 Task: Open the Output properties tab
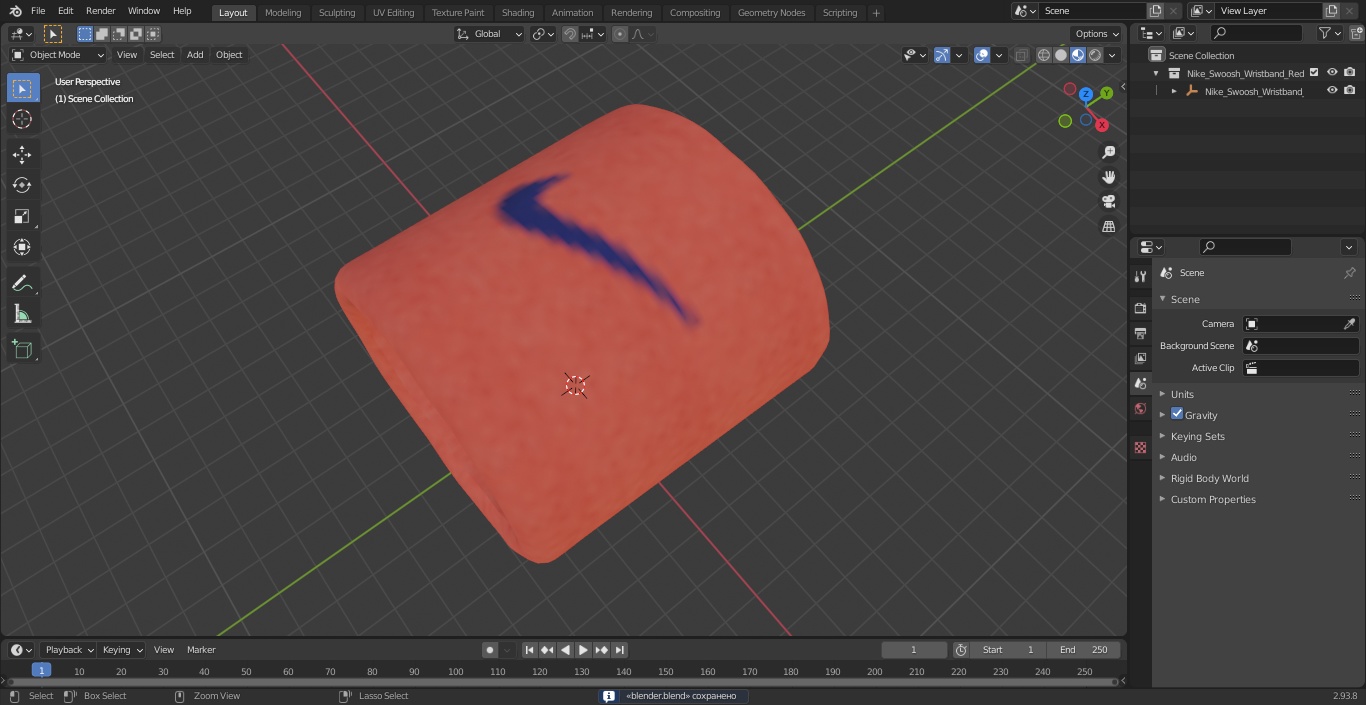[1140, 333]
